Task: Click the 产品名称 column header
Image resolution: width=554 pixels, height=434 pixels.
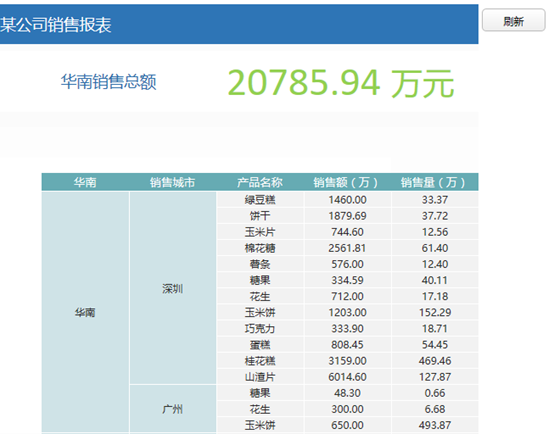Action: (260, 182)
